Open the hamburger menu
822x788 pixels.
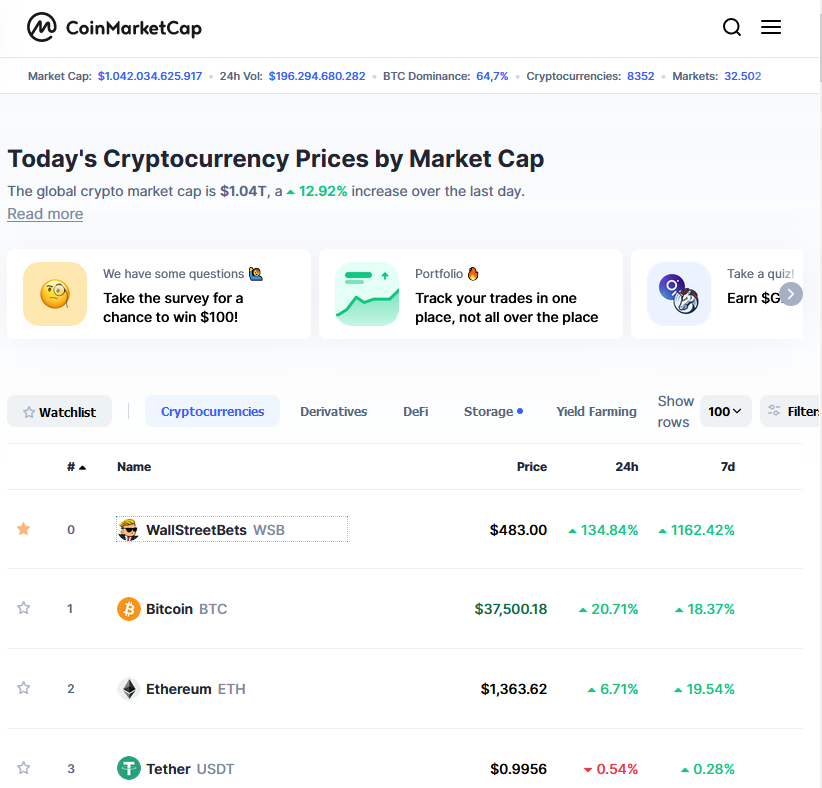click(x=771, y=28)
